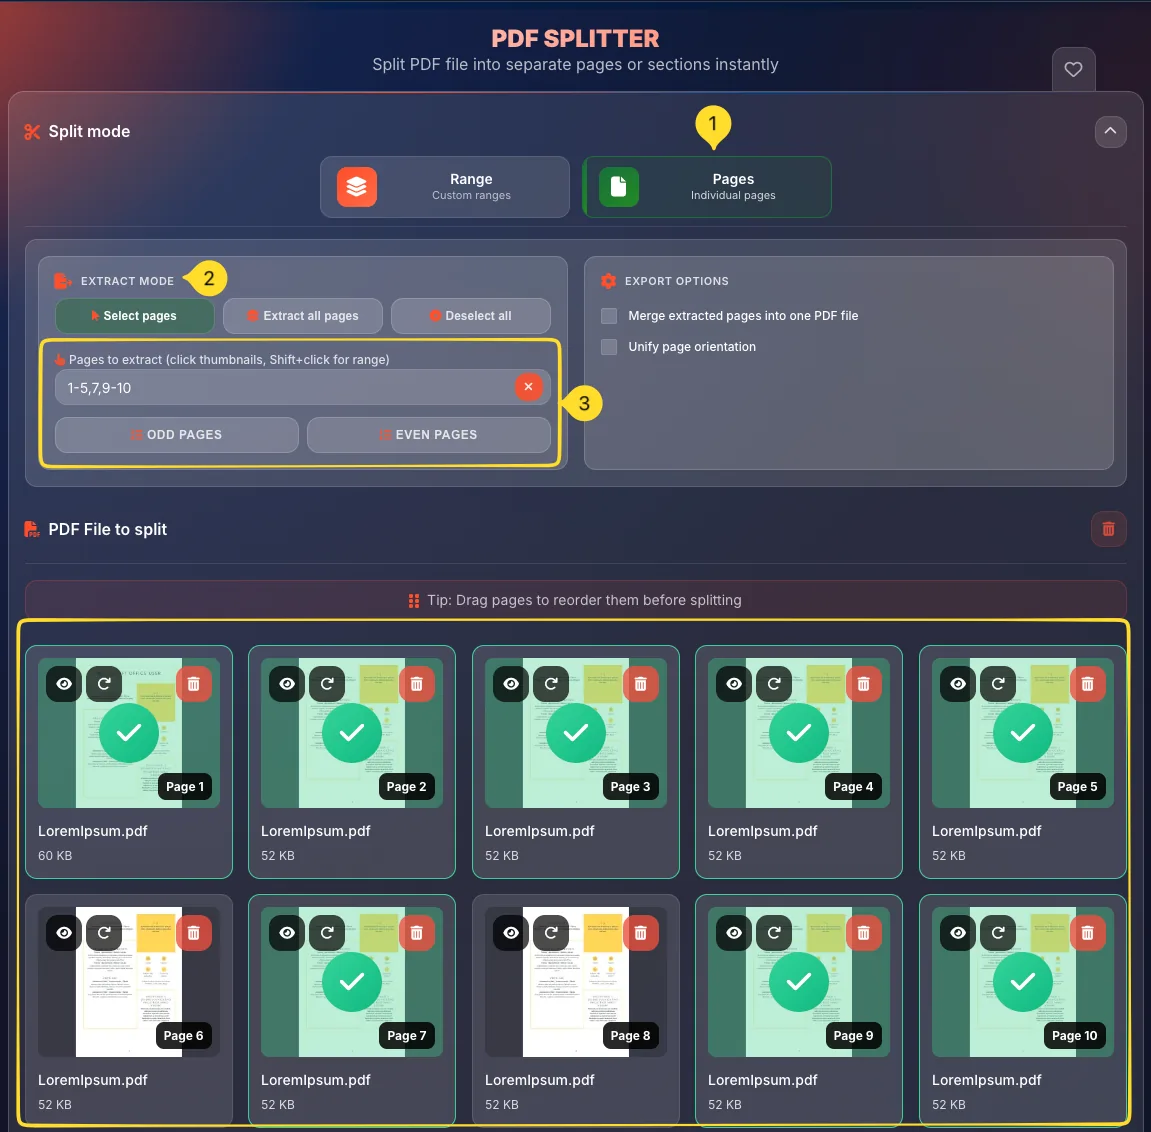Open the eye preview icon on Page 1
Viewport: 1151px width, 1132px height.
63,683
